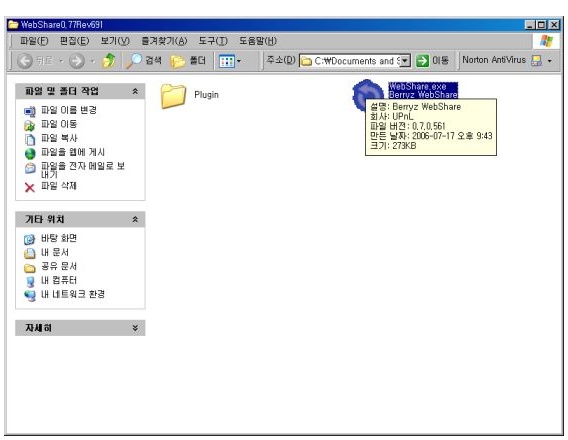
Task: Click the move file icon
Action: point(30,126)
